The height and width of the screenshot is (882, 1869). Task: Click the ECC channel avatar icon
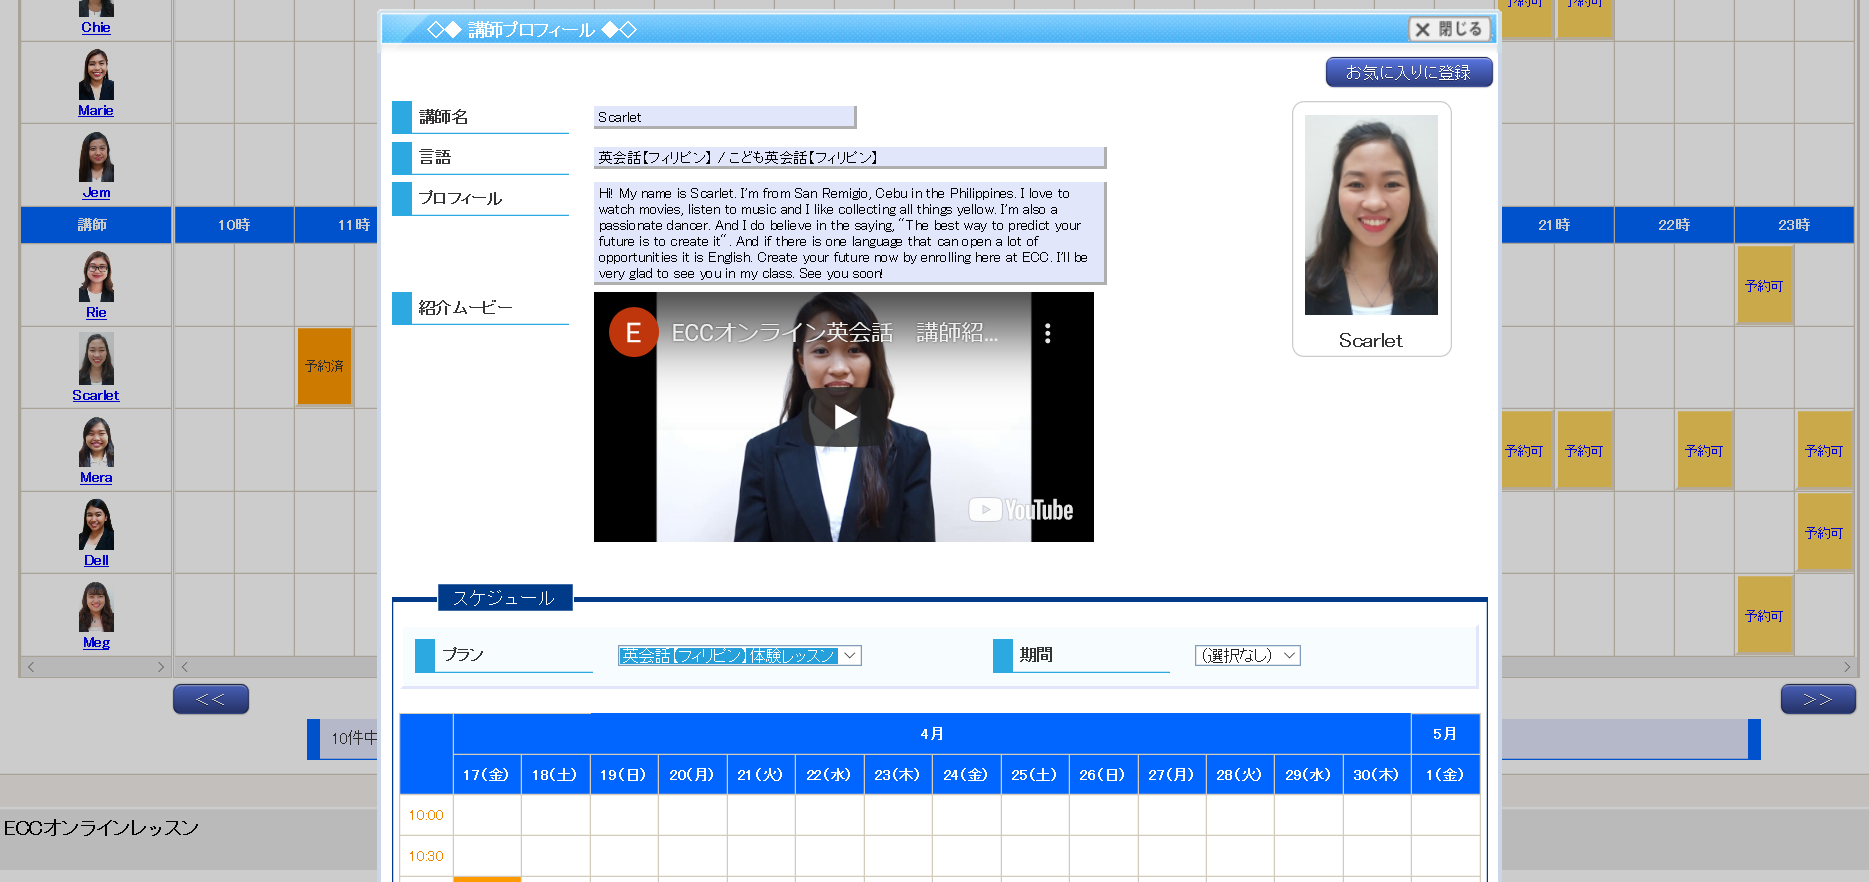[633, 333]
